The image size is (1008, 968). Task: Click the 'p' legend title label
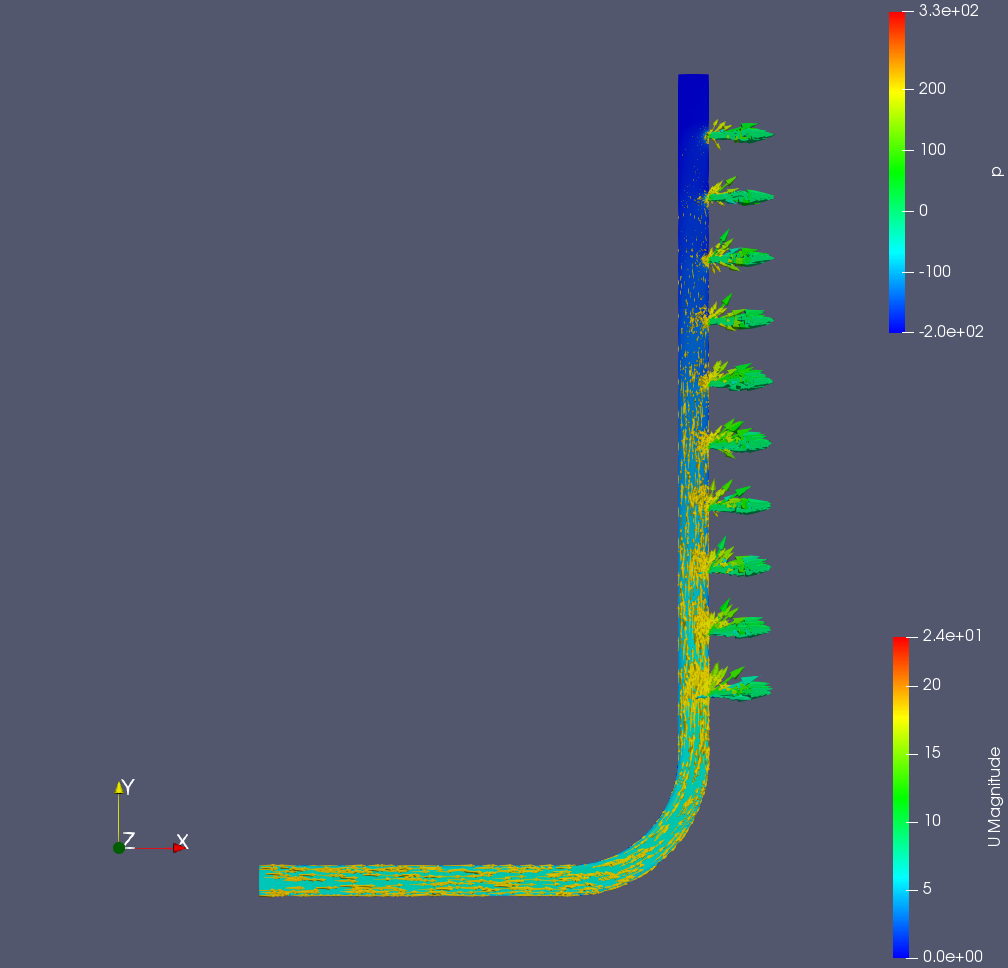click(x=995, y=171)
